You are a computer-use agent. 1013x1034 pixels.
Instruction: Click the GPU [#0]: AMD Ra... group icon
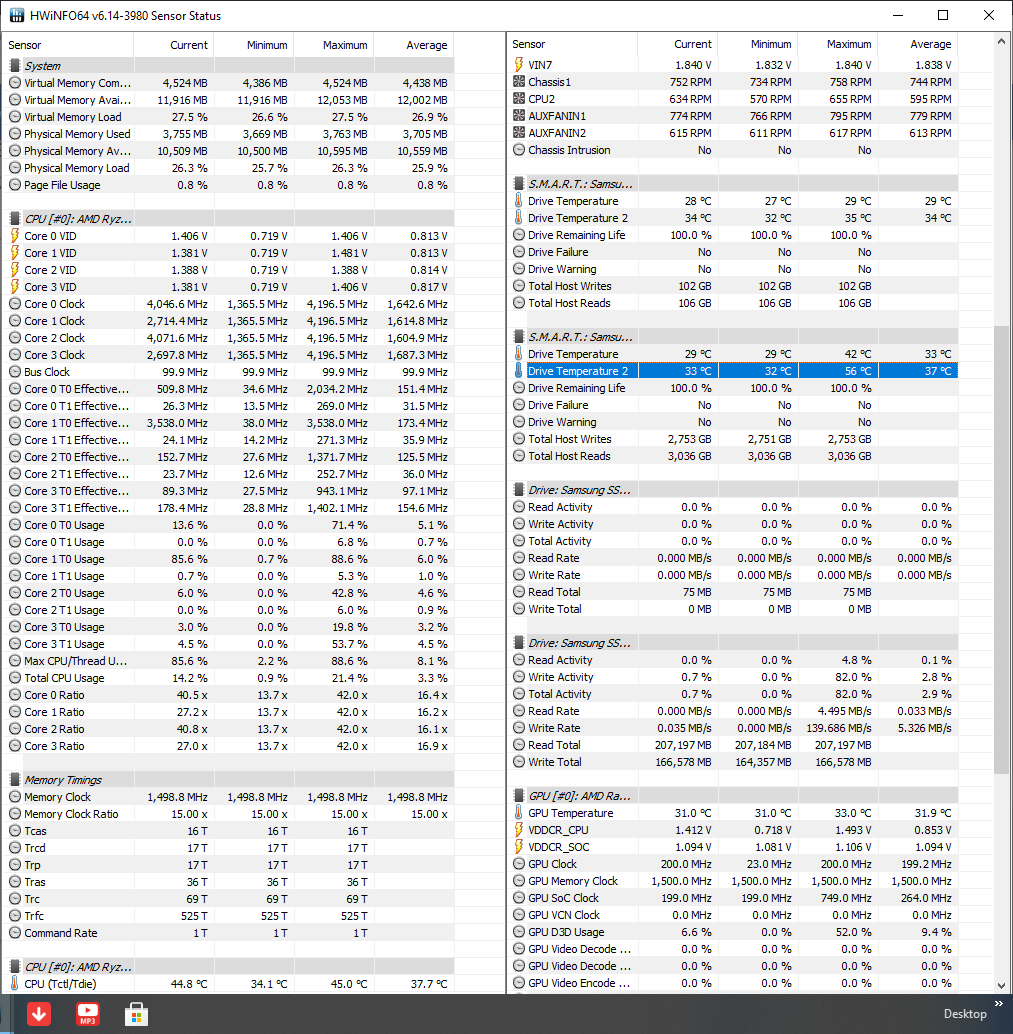click(x=518, y=796)
